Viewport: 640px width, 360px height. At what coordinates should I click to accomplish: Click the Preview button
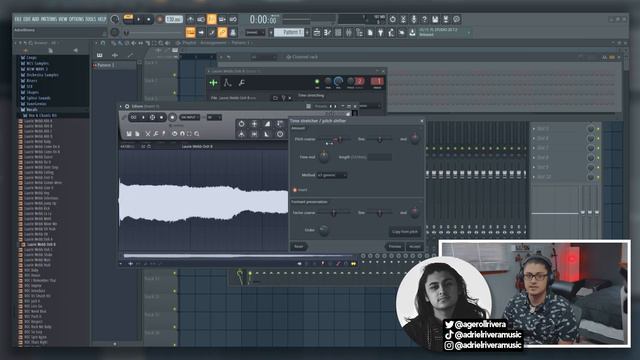(395, 247)
